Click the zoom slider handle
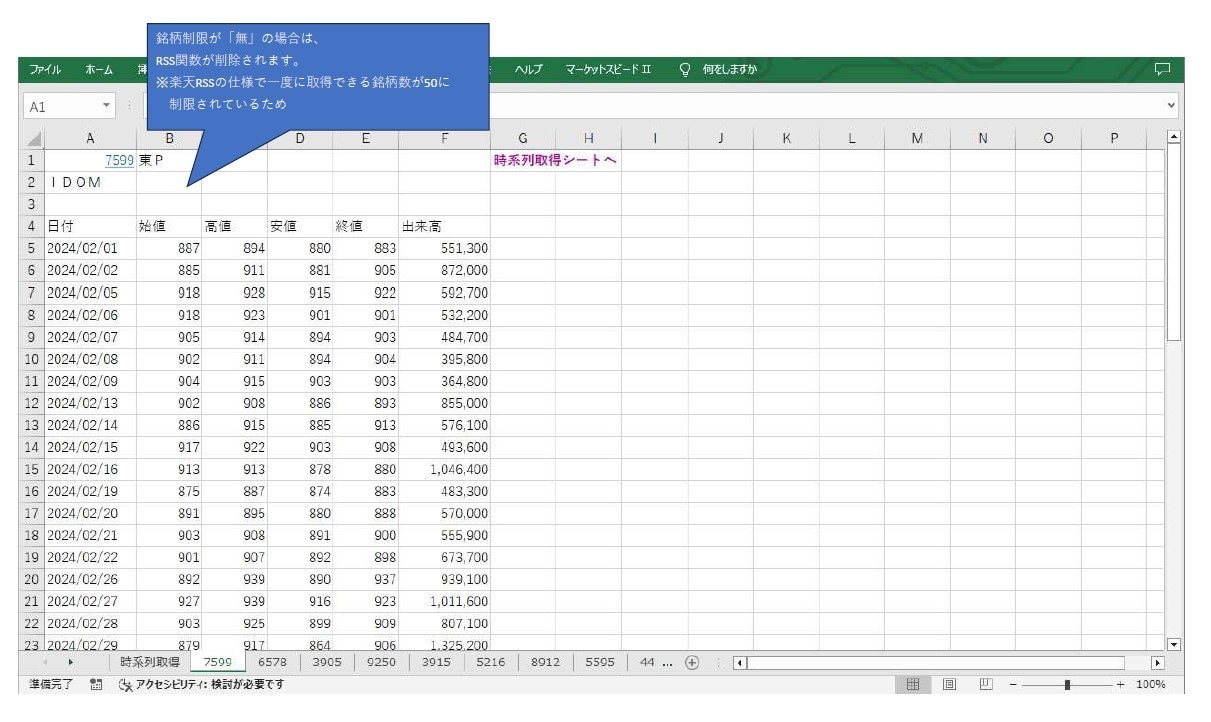 [1067, 685]
